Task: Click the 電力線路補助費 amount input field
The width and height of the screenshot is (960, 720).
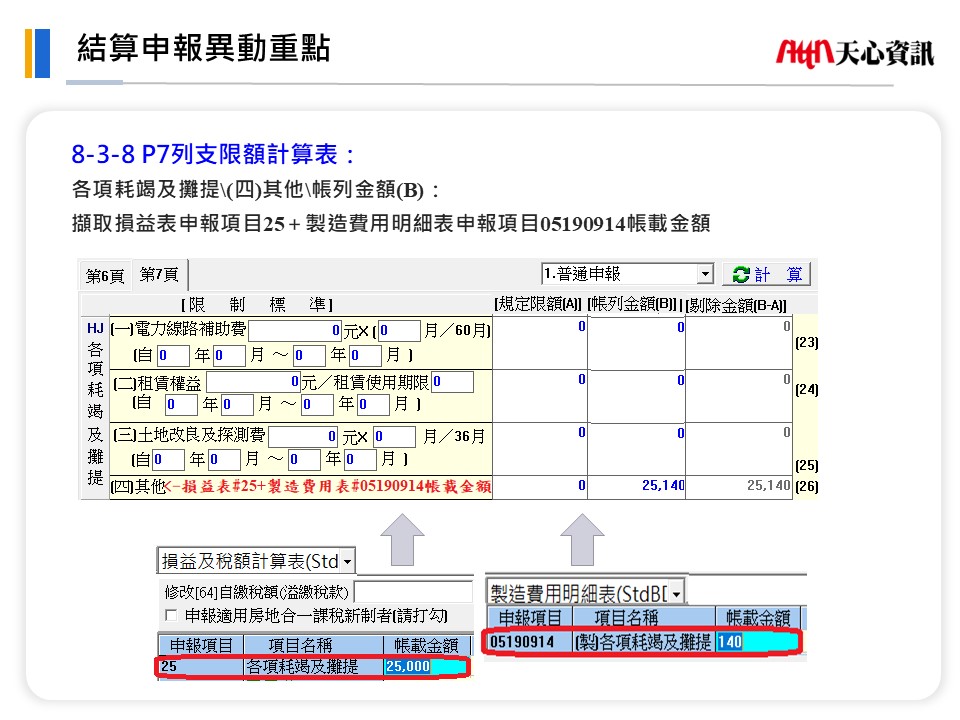Action: (x=295, y=330)
